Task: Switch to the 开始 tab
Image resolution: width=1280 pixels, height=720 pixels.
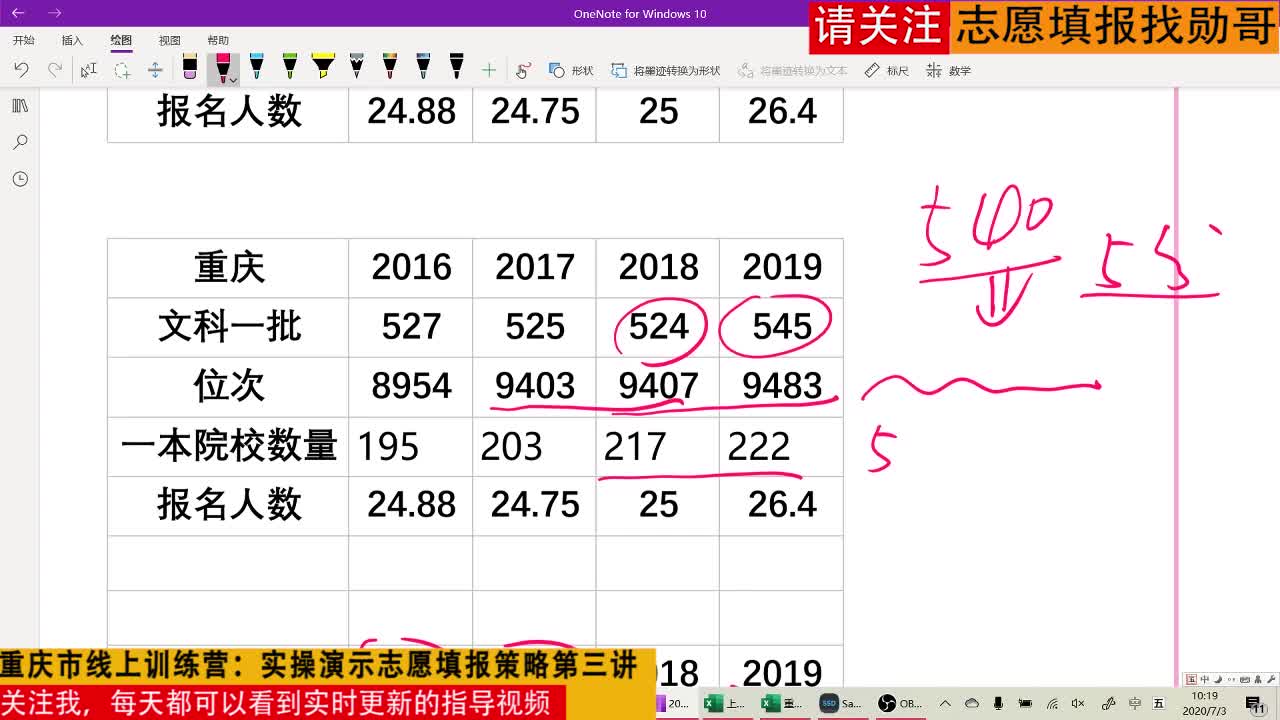Action: click(x=24, y=40)
